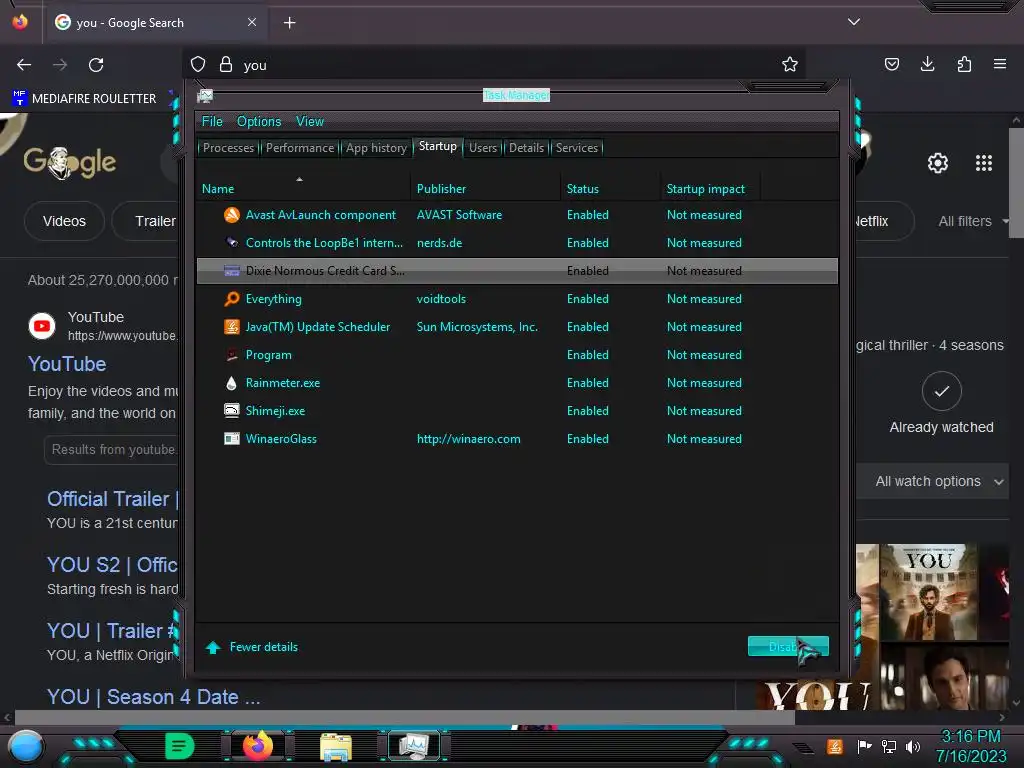Click the Task Manager title bar icon
The width and height of the screenshot is (1024, 768).
tap(205, 96)
